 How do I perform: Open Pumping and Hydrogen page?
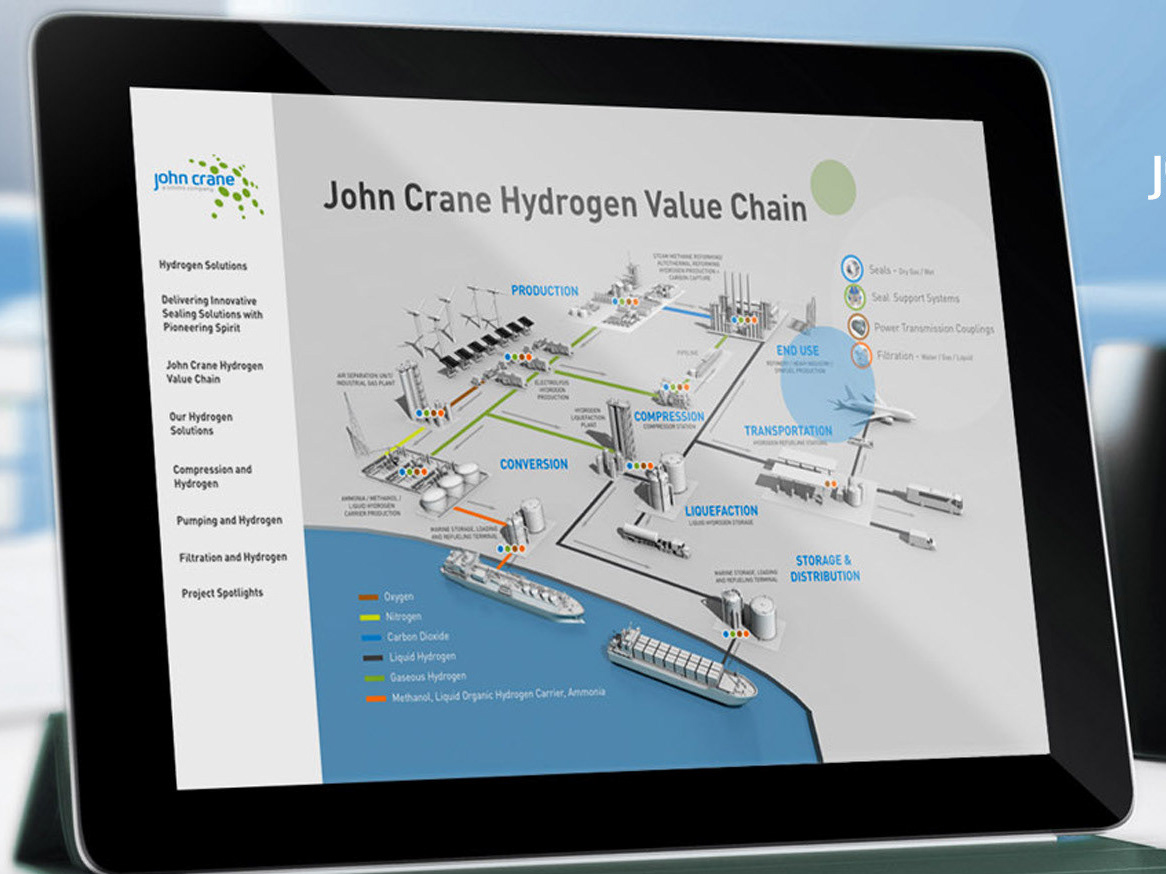tap(229, 520)
